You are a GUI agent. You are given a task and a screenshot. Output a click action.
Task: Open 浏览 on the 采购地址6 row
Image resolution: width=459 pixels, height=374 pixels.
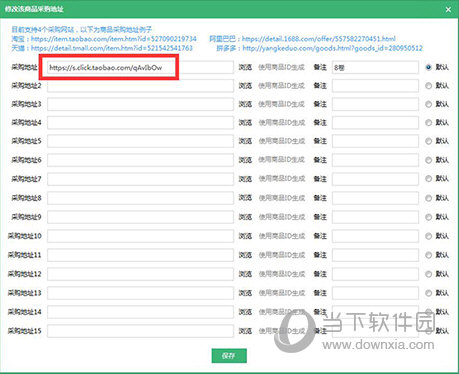click(x=245, y=160)
